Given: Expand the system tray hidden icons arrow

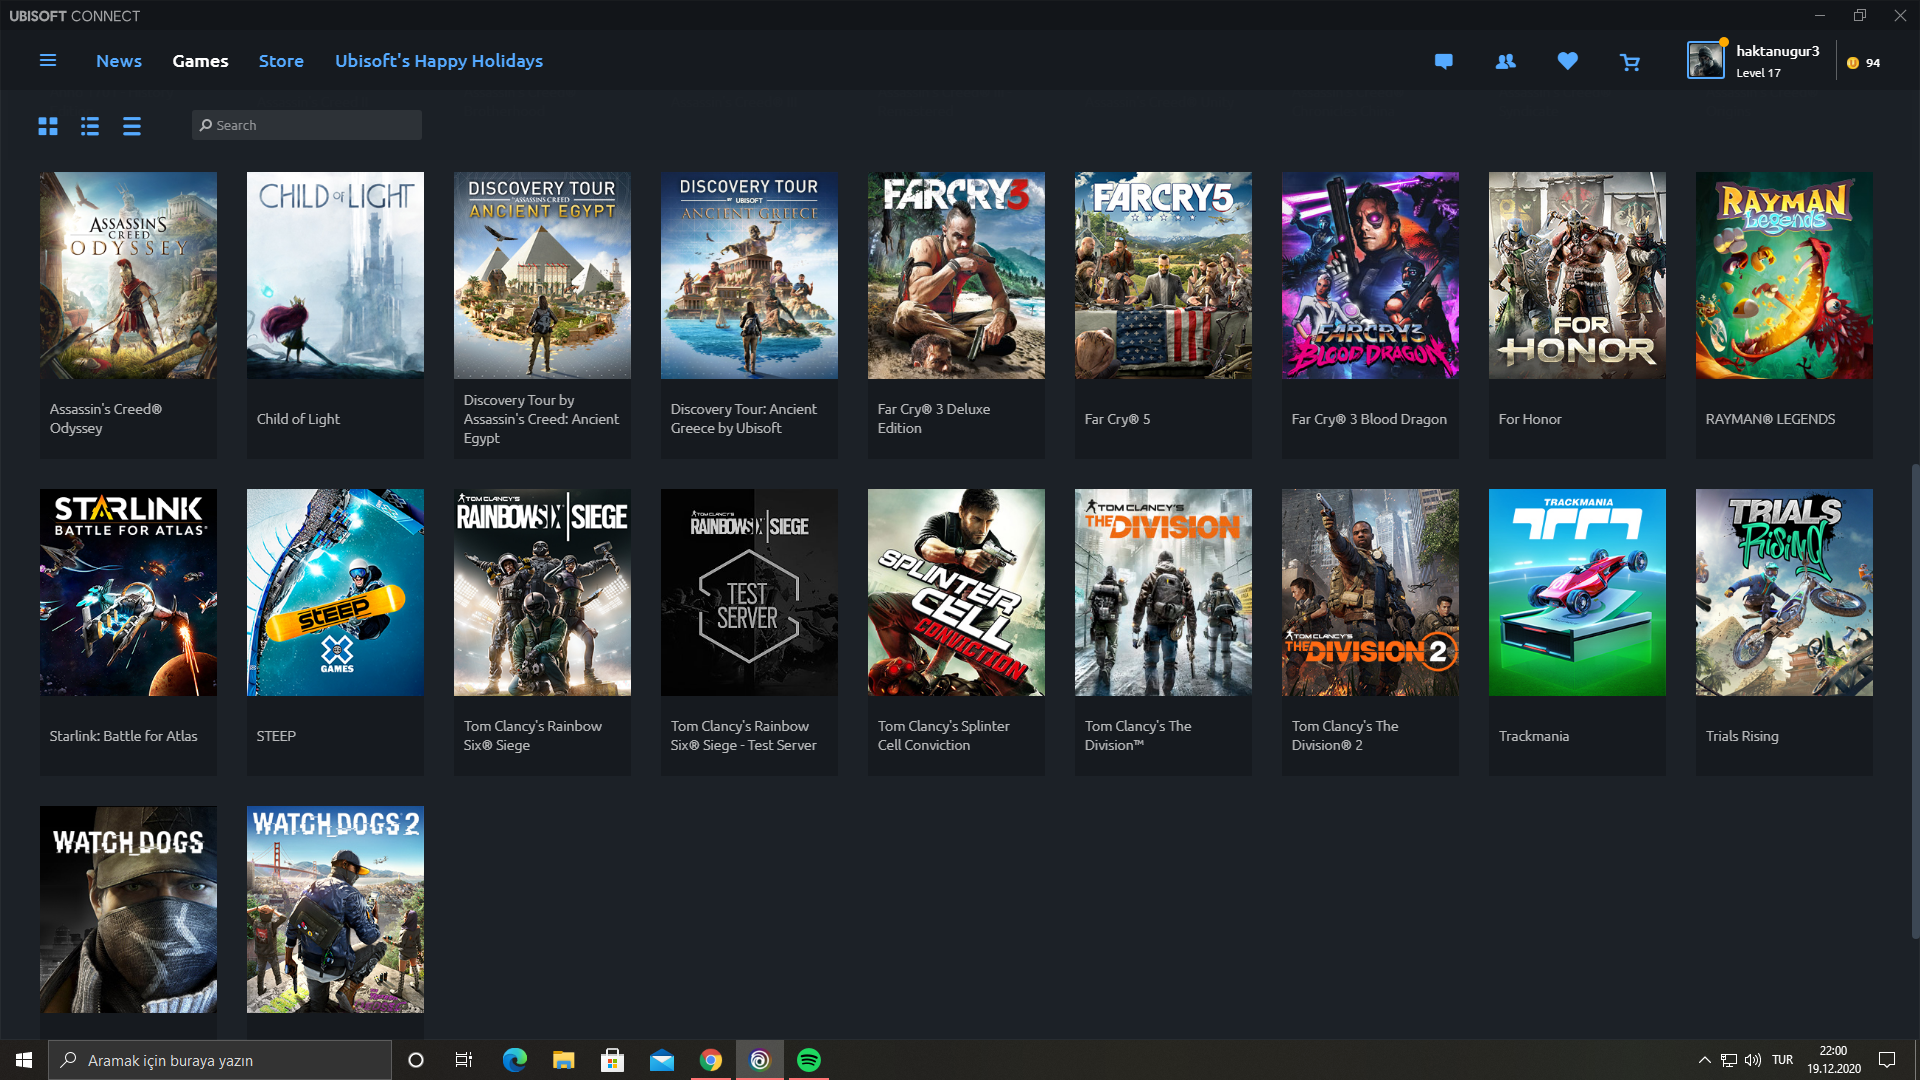Looking at the screenshot, I should 1704,1060.
